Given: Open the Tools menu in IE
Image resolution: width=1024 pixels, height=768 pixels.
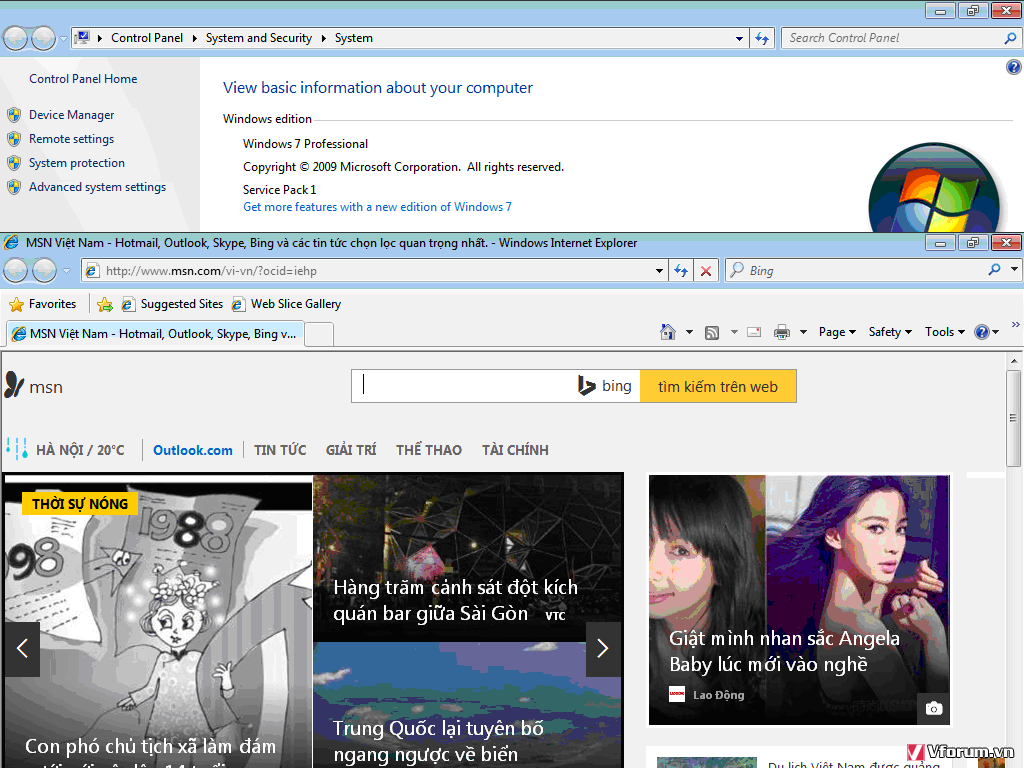Looking at the screenshot, I should click(944, 332).
